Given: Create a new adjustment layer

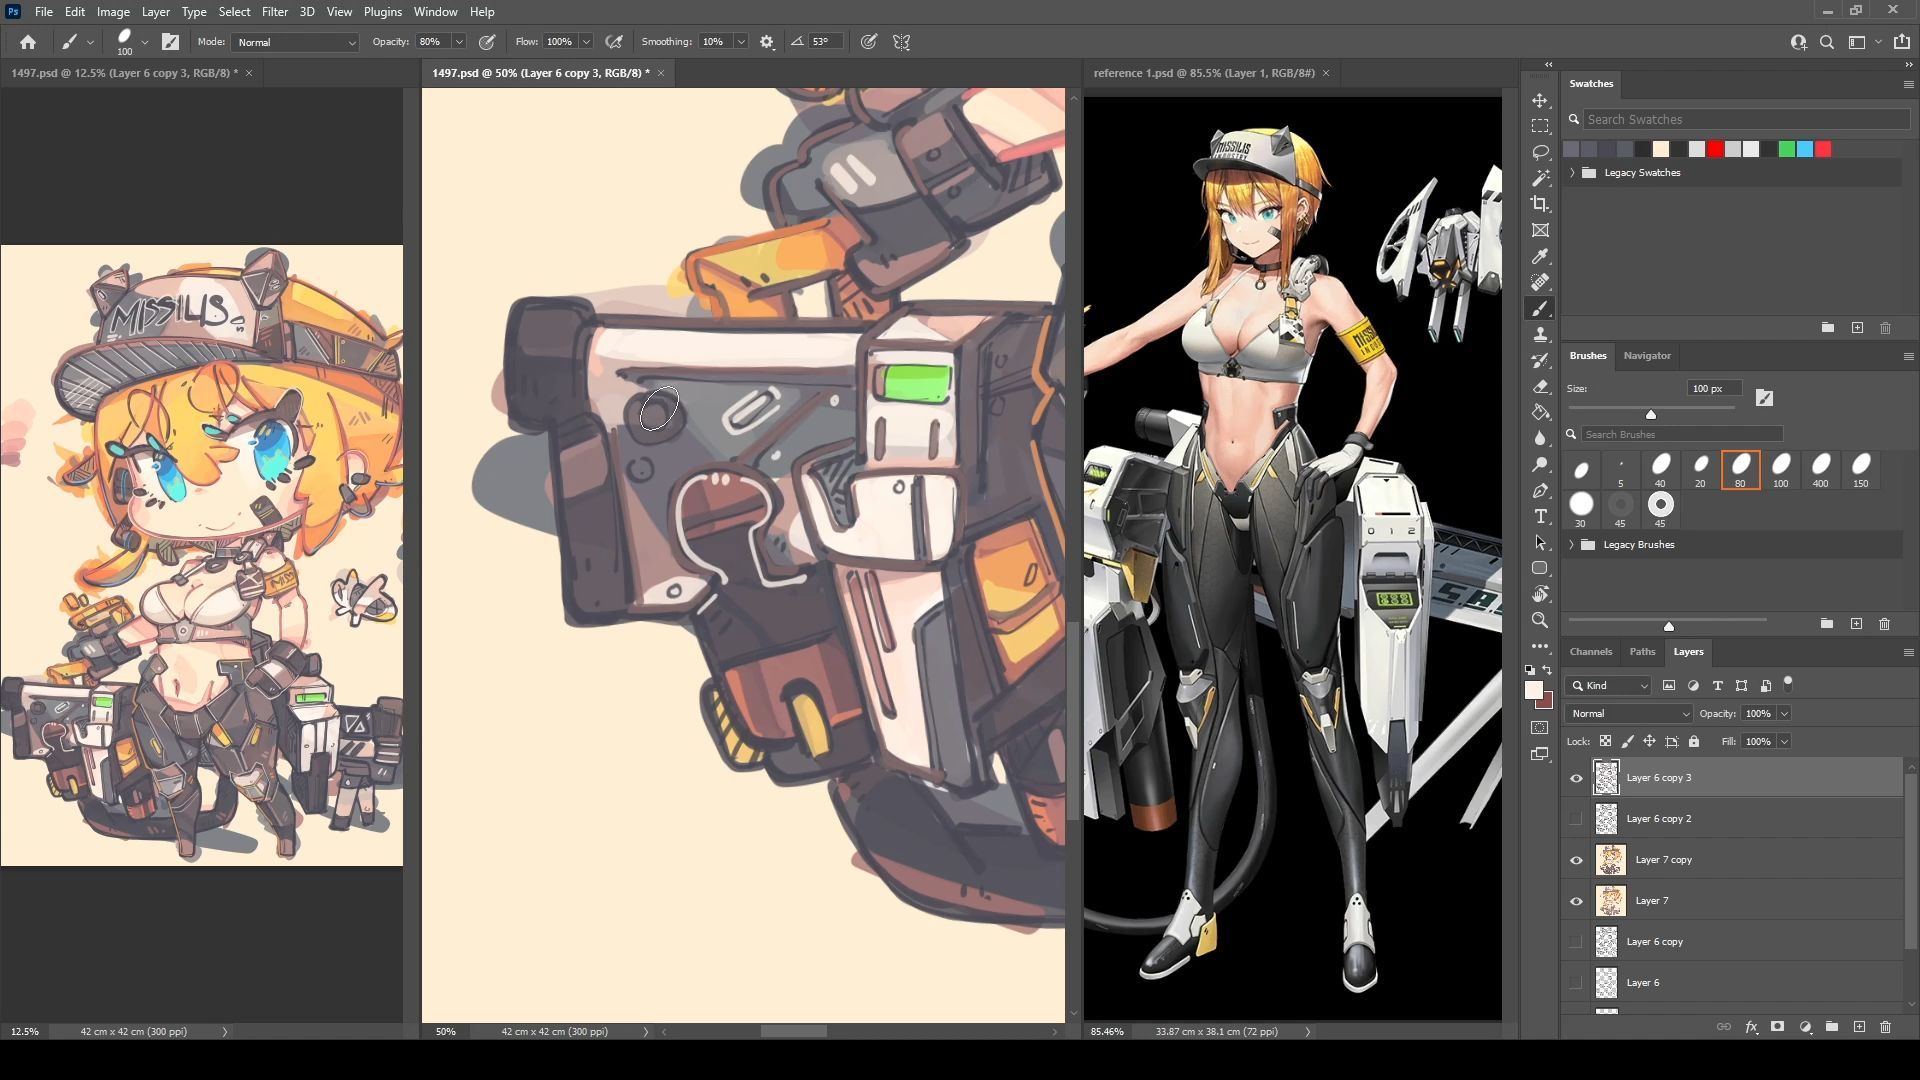Looking at the screenshot, I should pos(1805,1027).
